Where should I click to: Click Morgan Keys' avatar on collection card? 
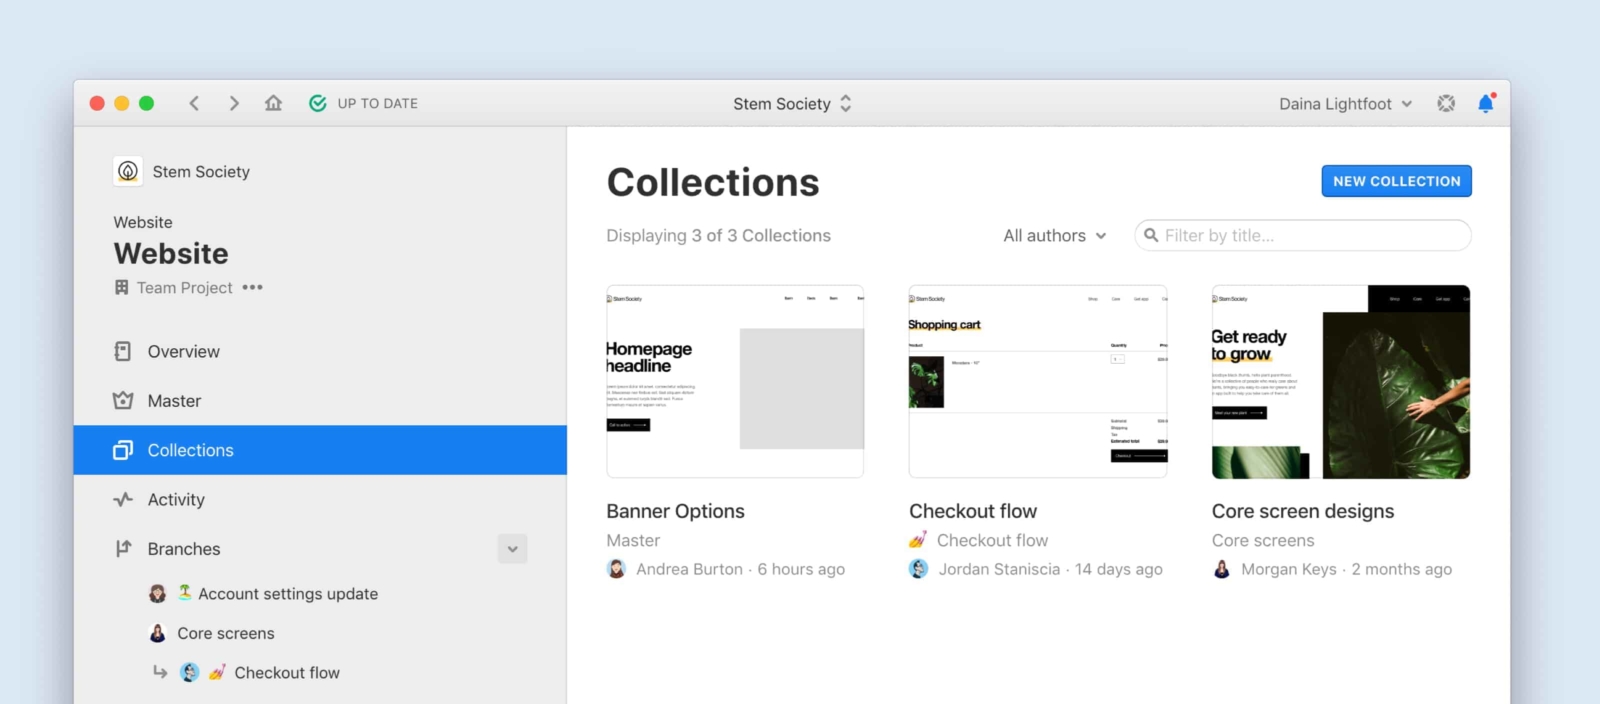(1221, 569)
